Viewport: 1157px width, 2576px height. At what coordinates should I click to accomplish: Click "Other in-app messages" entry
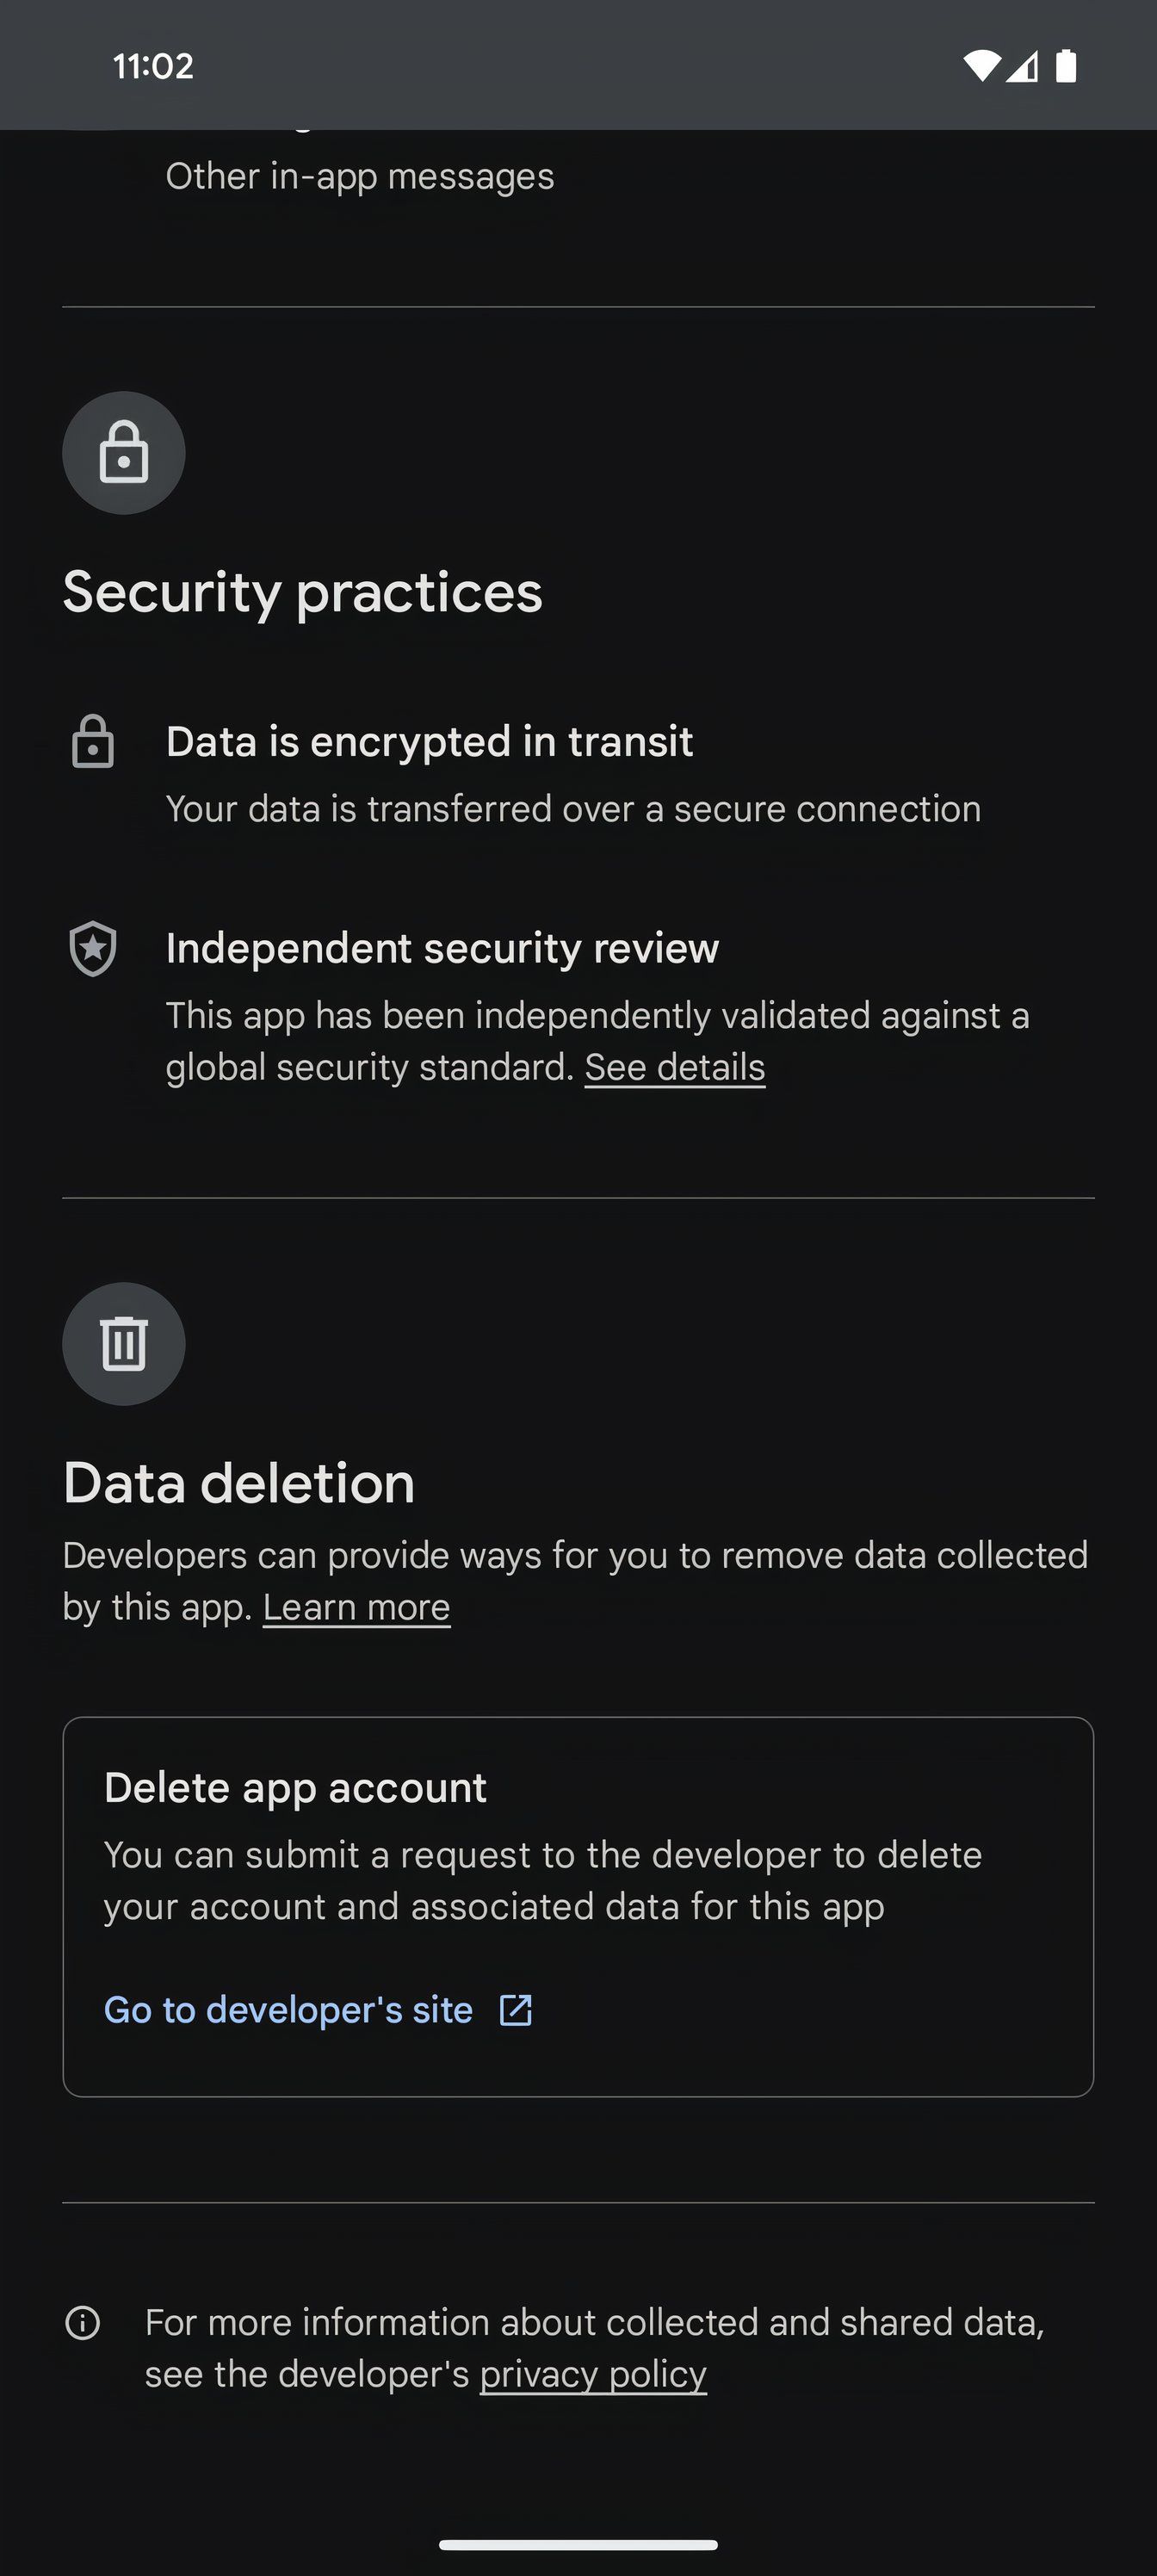click(359, 176)
